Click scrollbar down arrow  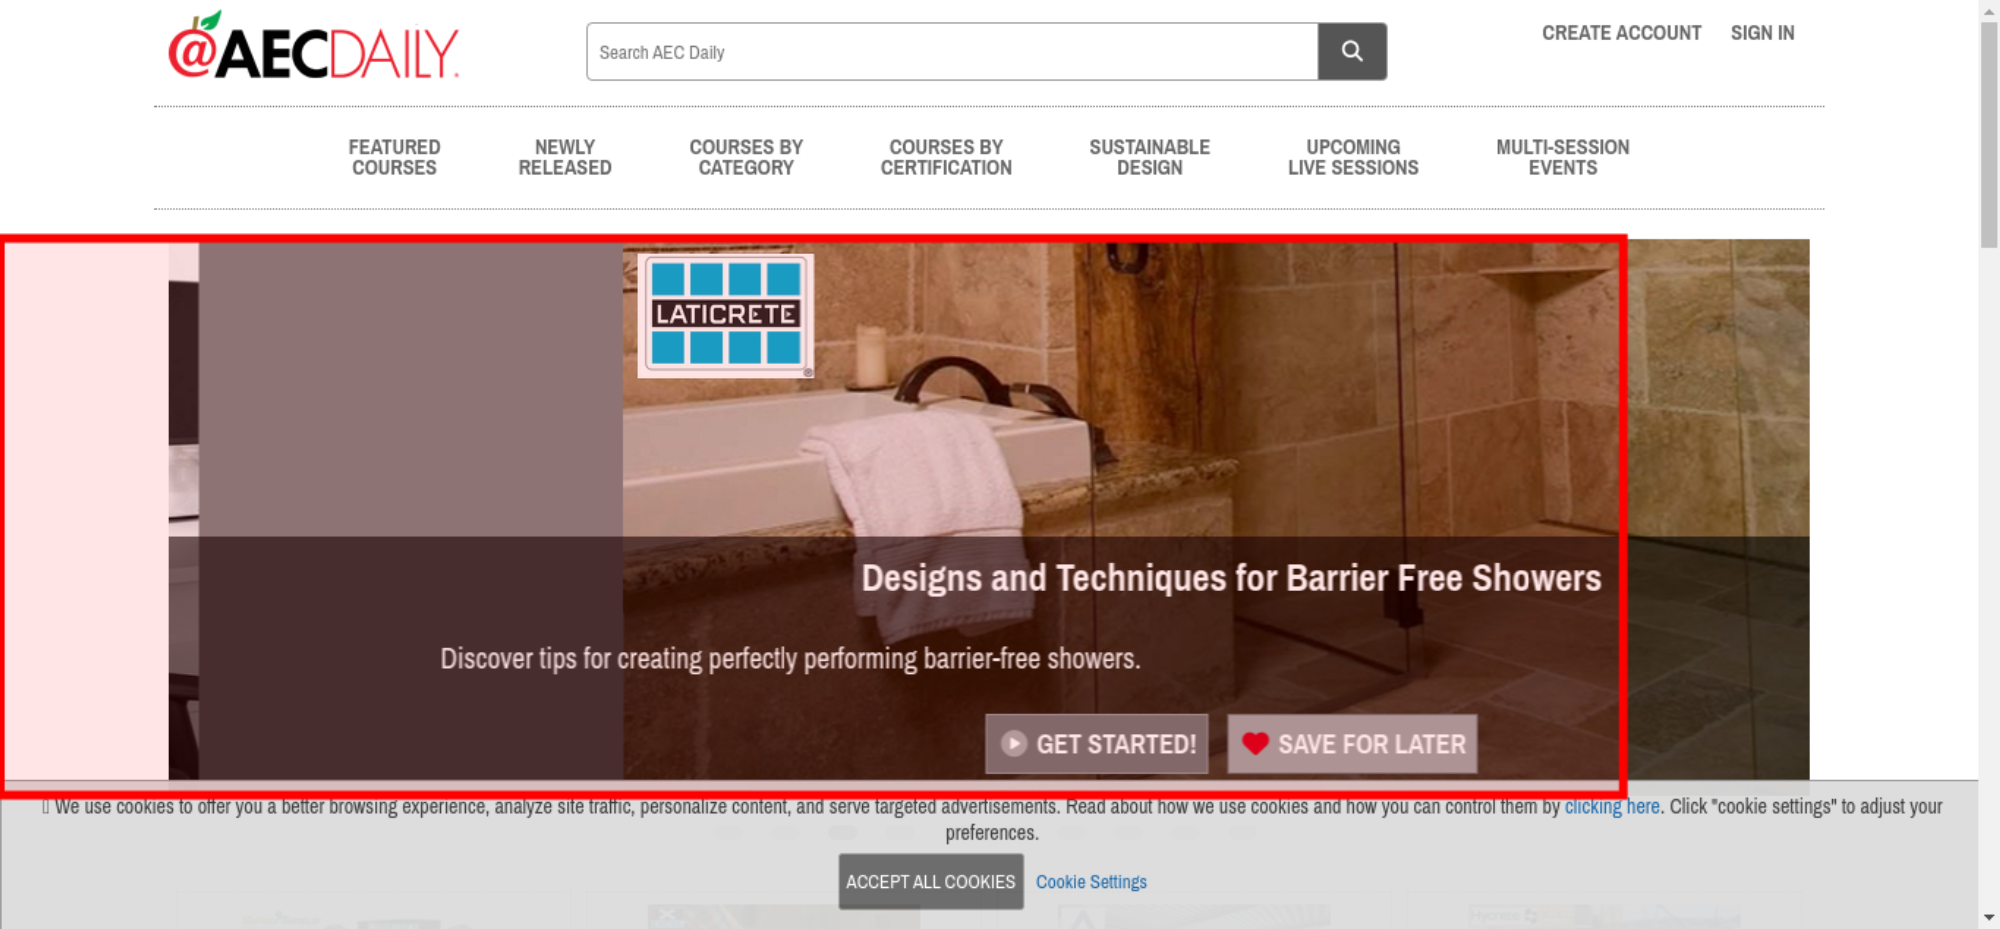tap(1989, 917)
